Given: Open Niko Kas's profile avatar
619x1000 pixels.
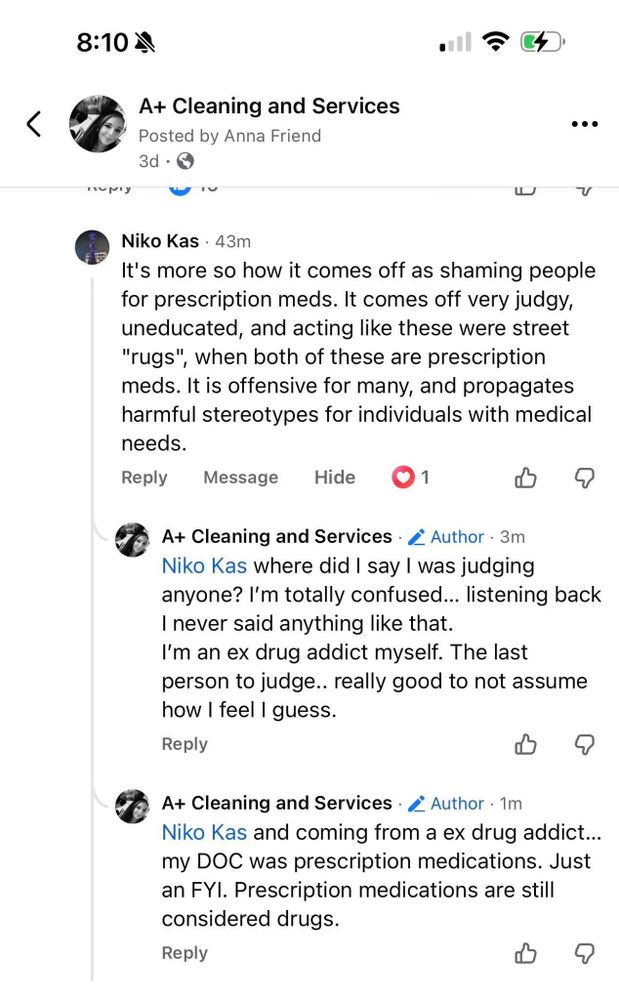Looking at the screenshot, I should (92, 246).
